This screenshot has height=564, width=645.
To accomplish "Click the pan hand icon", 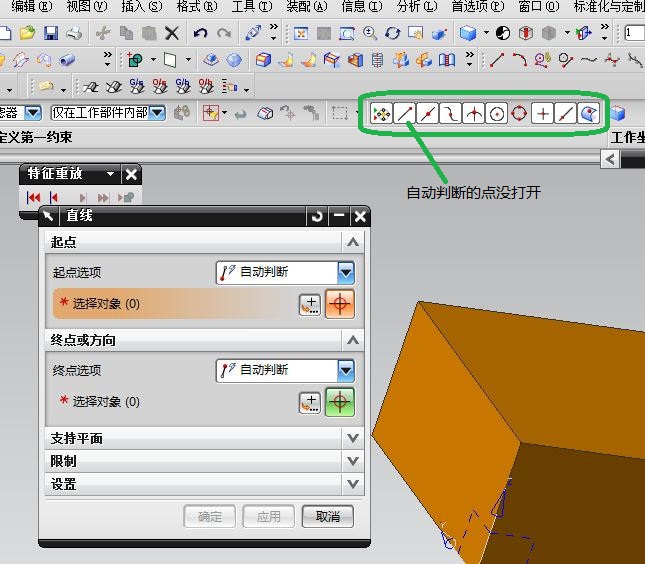I will coord(415,33).
